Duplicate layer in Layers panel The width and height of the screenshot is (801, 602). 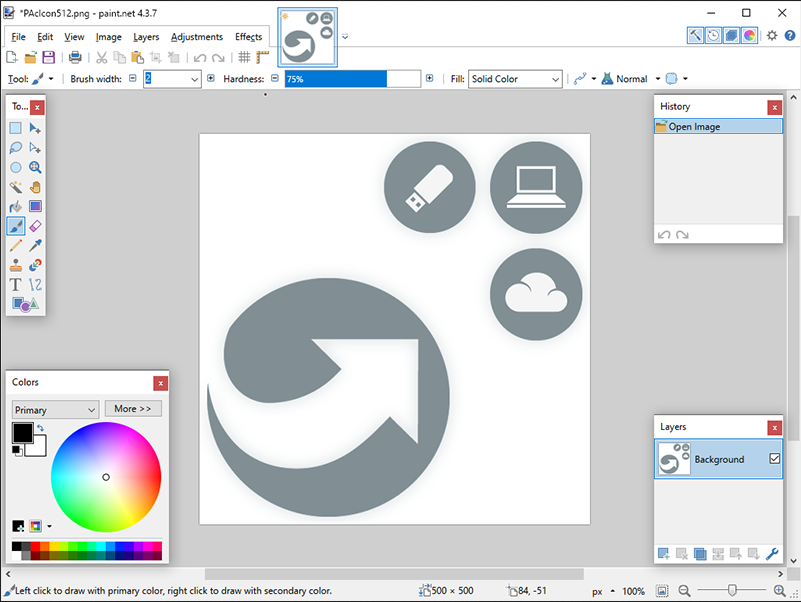pos(700,553)
